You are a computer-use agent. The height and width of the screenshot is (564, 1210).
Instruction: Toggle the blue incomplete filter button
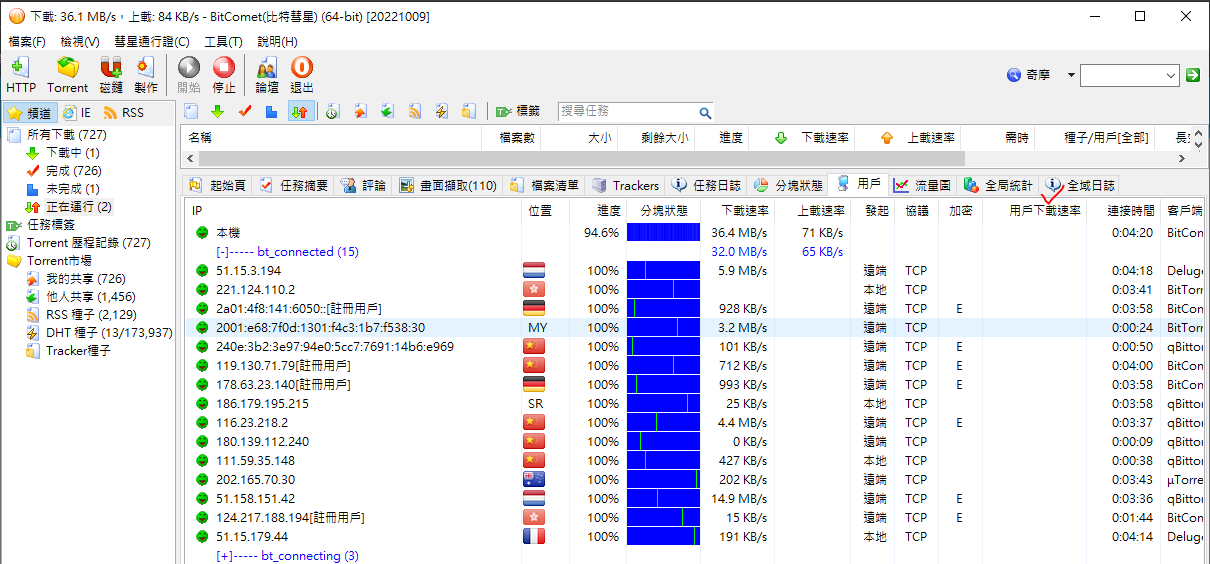(x=271, y=111)
